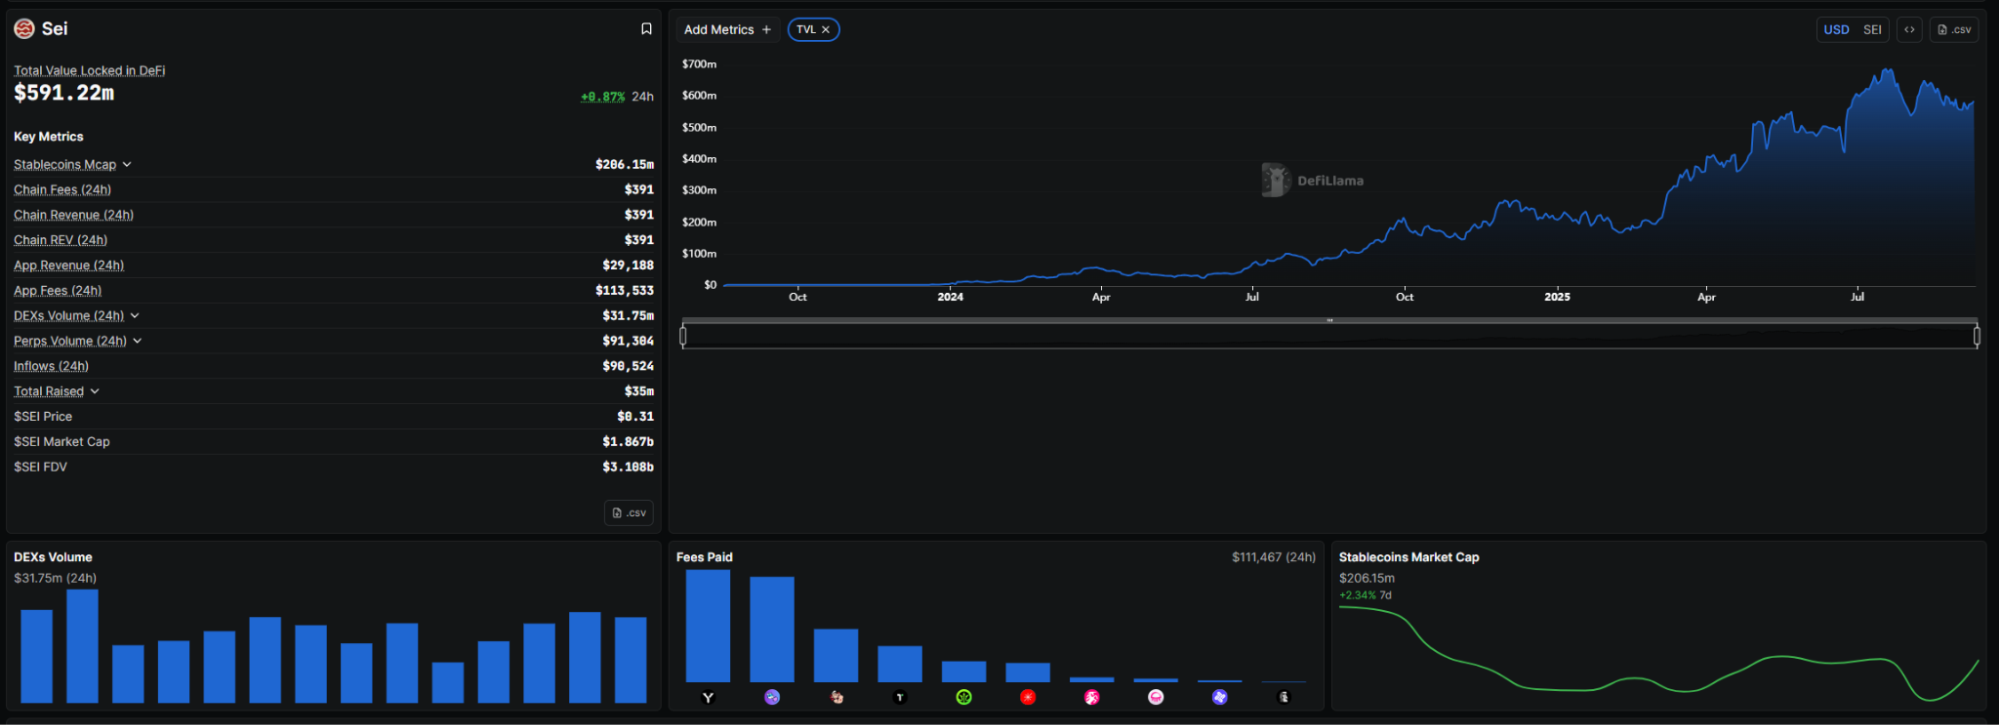Expand the DEXs Volume (24h) row
The width and height of the screenshot is (1999, 726).
point(135,316)
